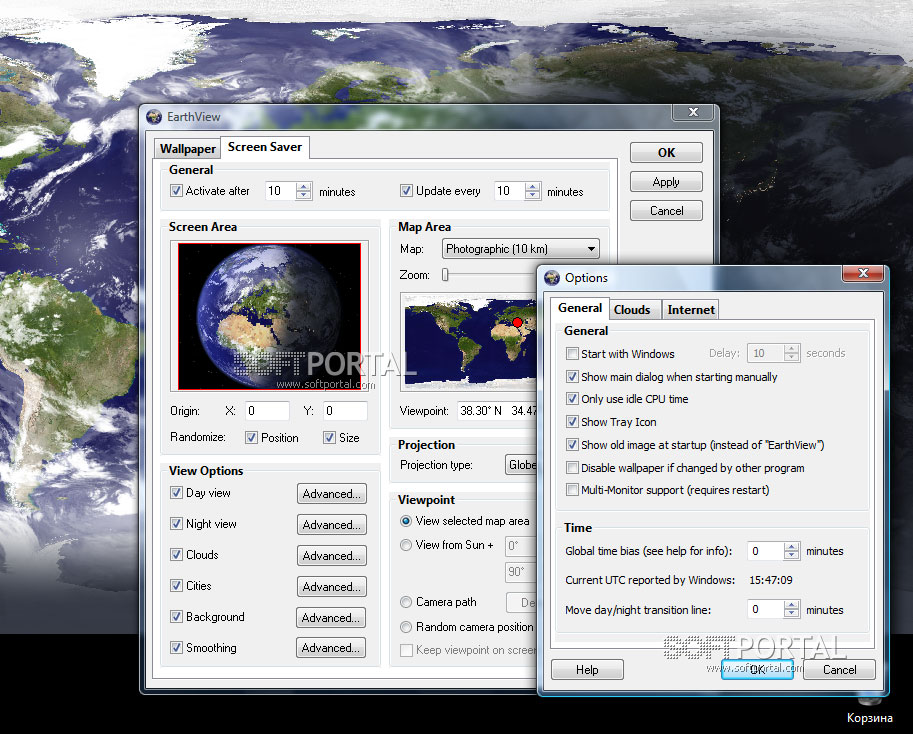Increase Global time bias with up arrow
The width and height of the screenshot is (913, 734).
[x=791, y=547]
